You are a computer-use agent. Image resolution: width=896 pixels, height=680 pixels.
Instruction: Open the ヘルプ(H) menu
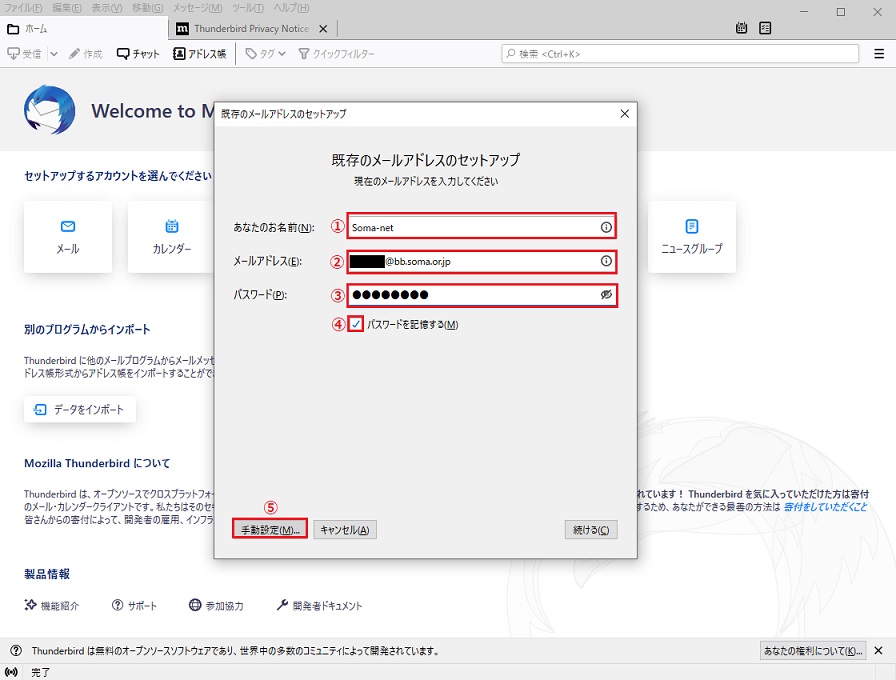pos(291,8)
